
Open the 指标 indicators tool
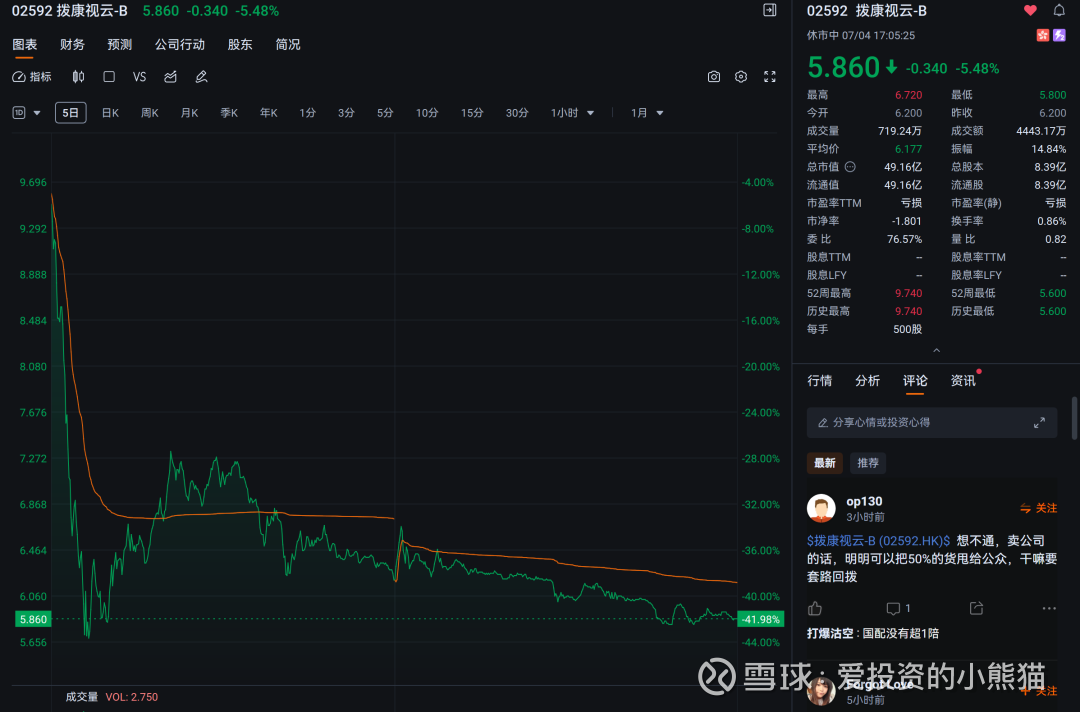tap(32, 77)
